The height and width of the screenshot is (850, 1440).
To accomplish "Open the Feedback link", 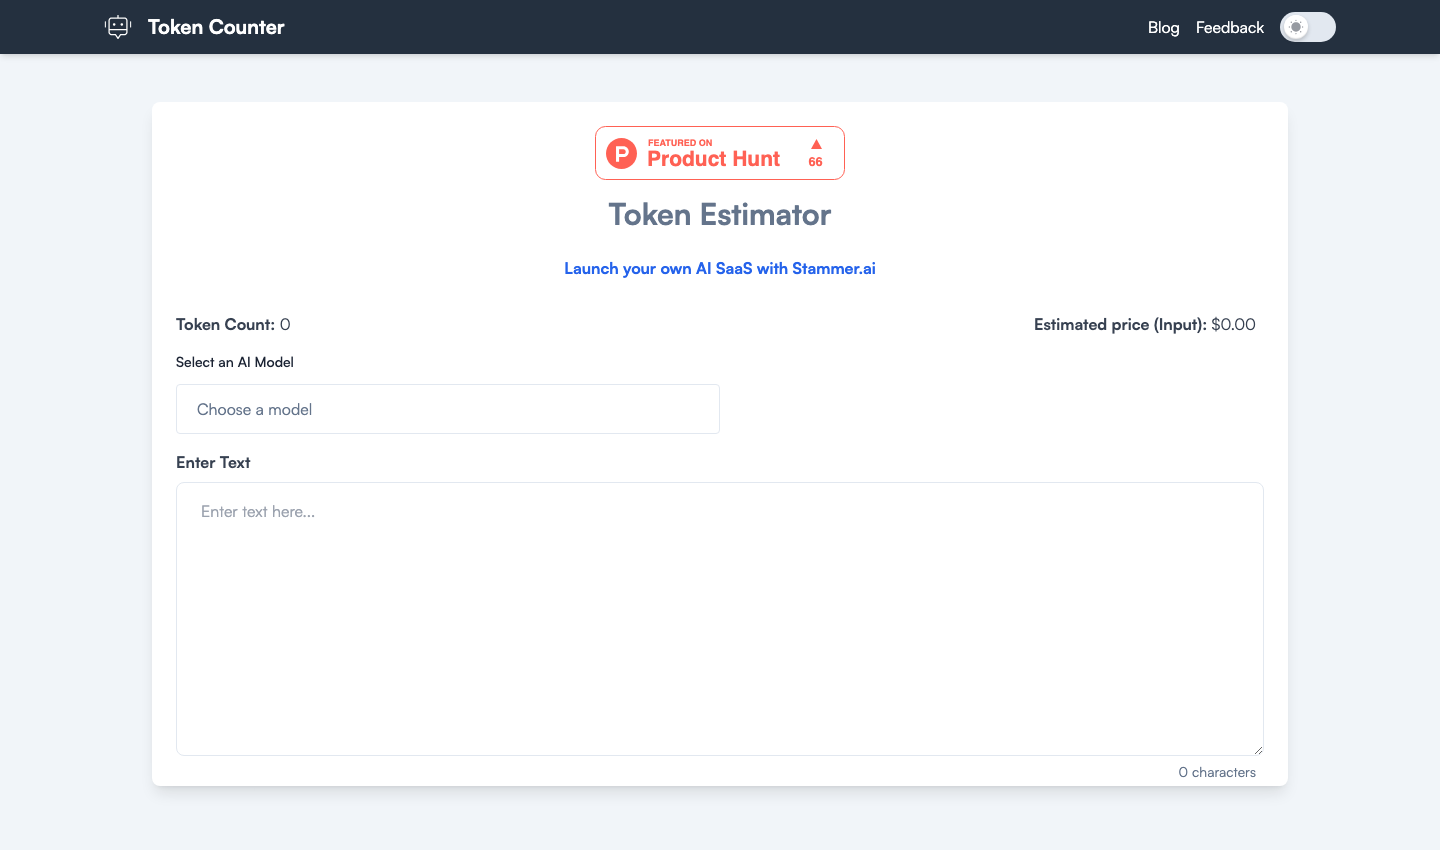I will tap(1229, 27).
